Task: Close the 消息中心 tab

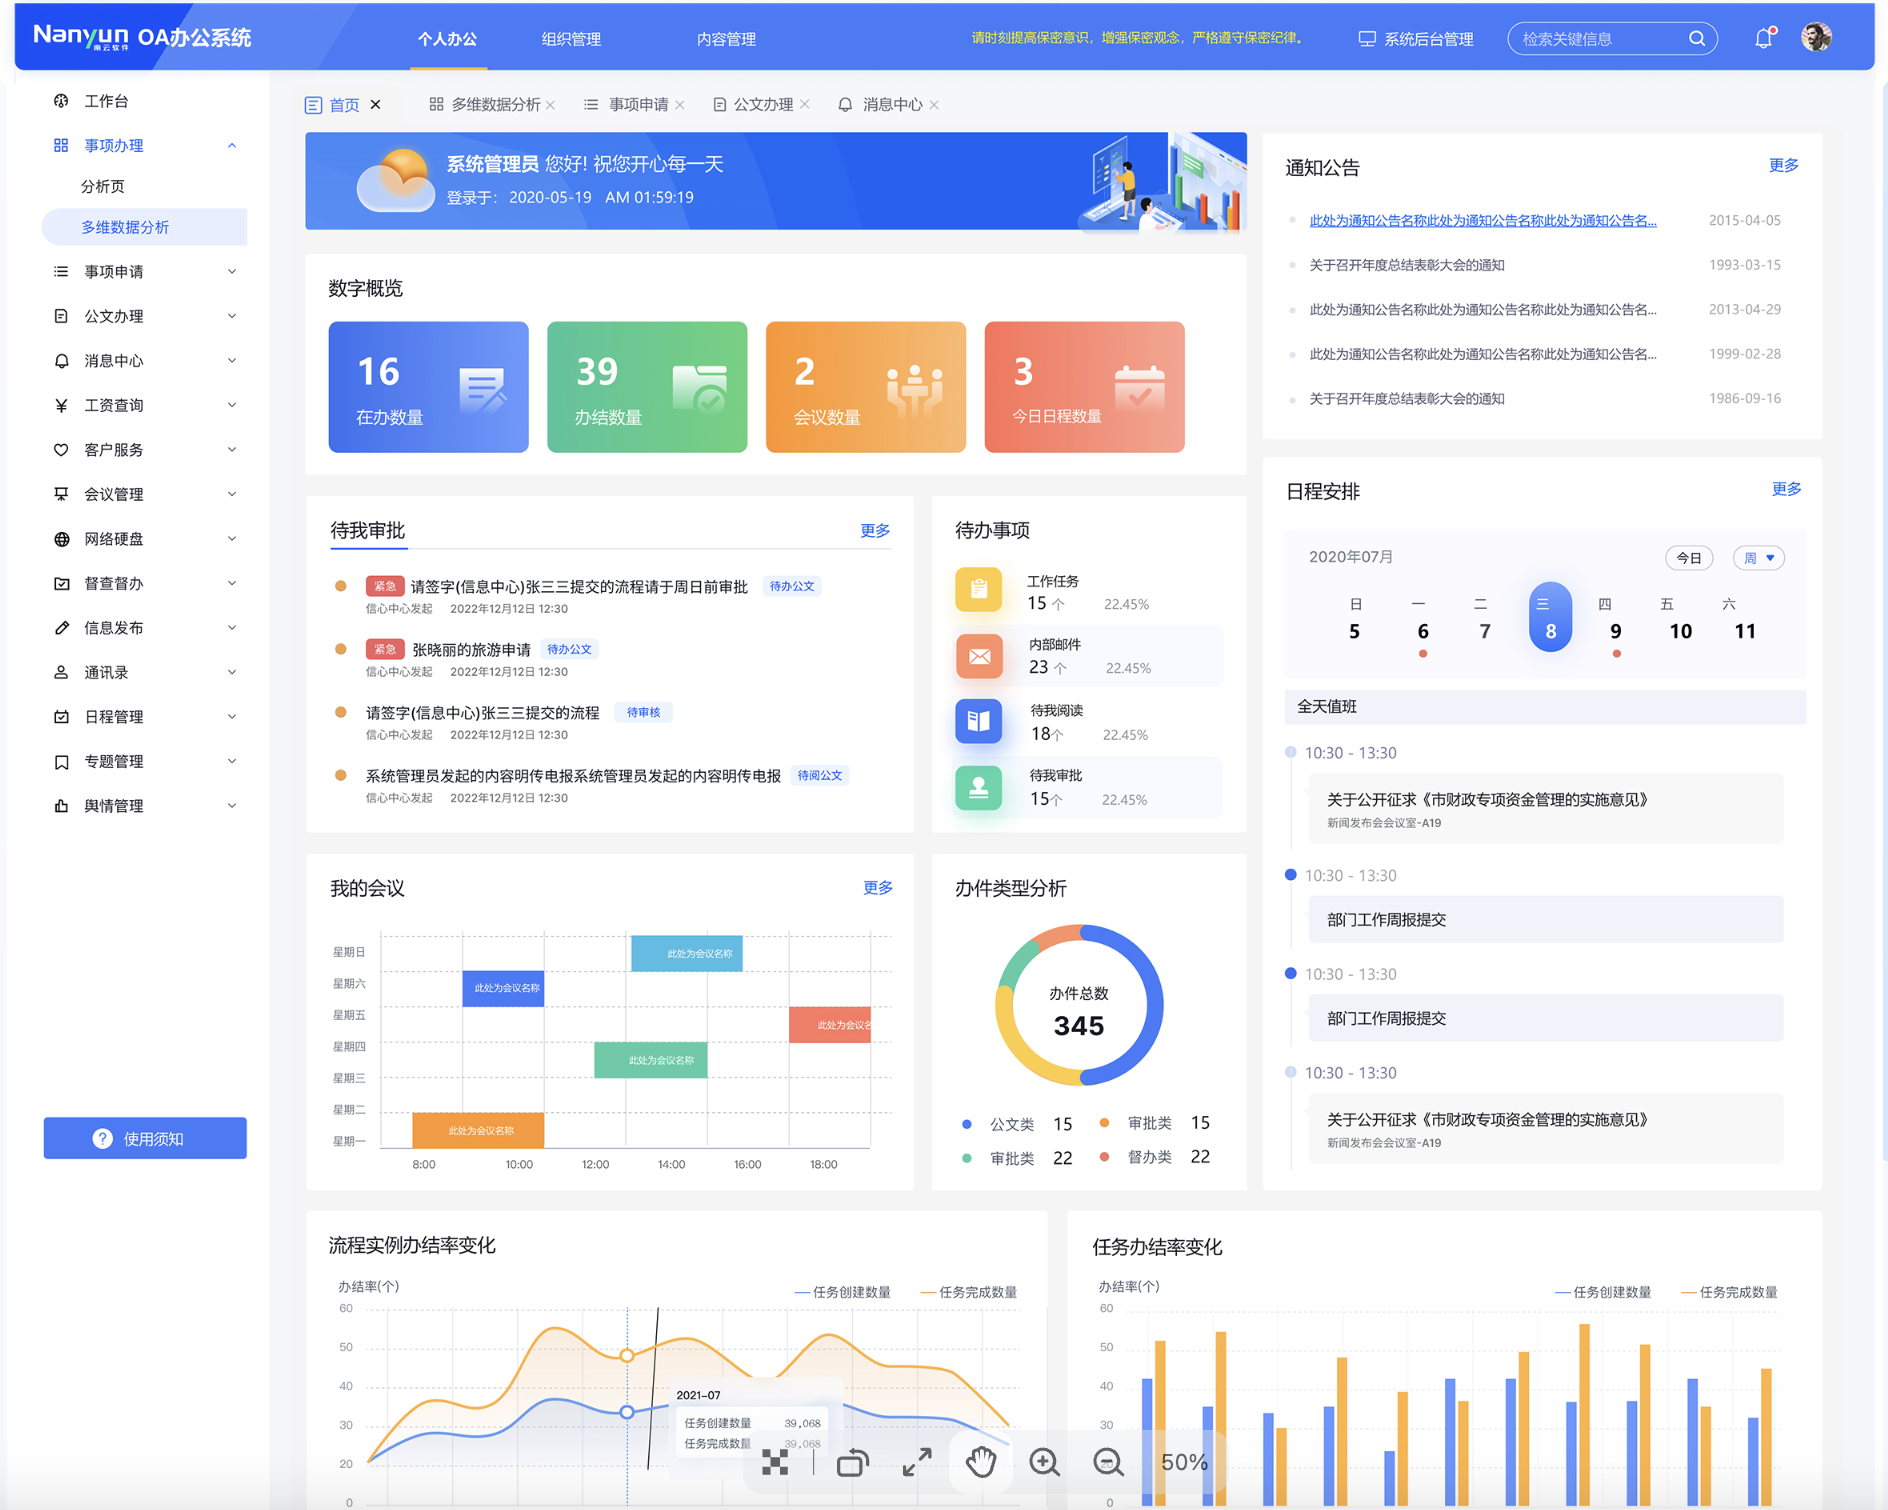Action: pos(934,105)
